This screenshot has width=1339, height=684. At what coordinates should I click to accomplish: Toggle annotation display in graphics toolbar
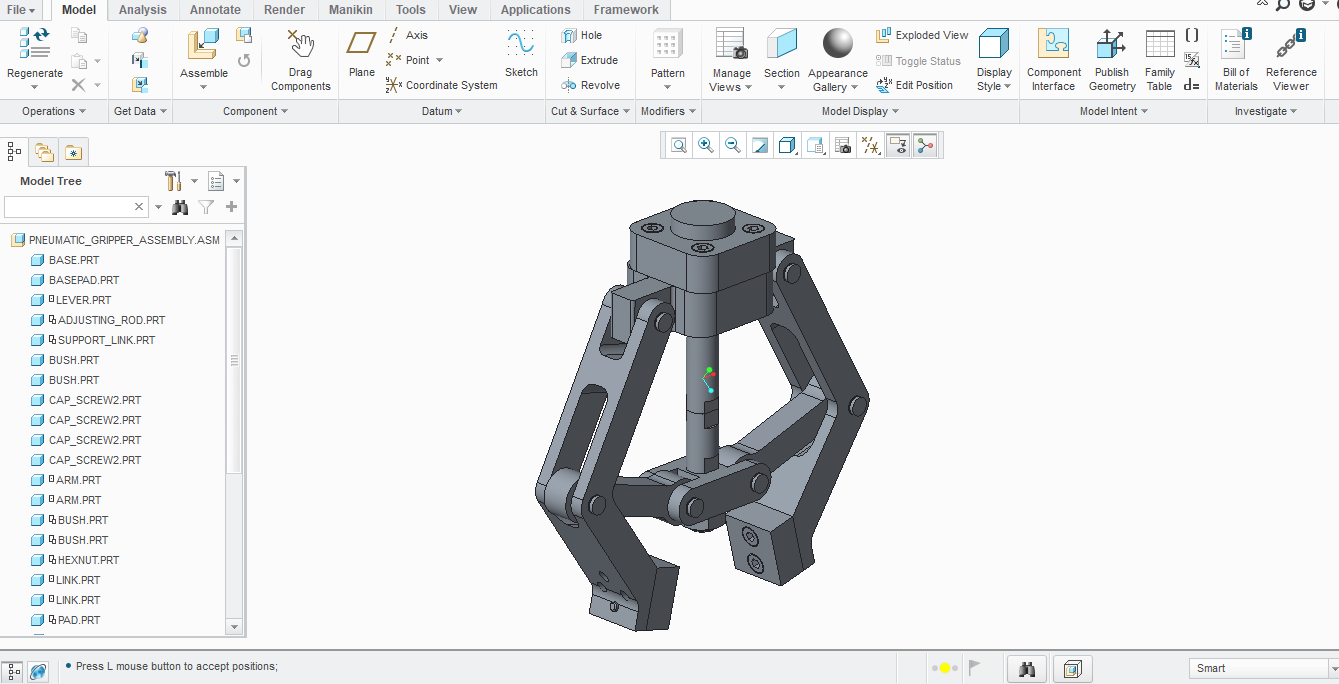pyautogui.click(x=898, y=146)
